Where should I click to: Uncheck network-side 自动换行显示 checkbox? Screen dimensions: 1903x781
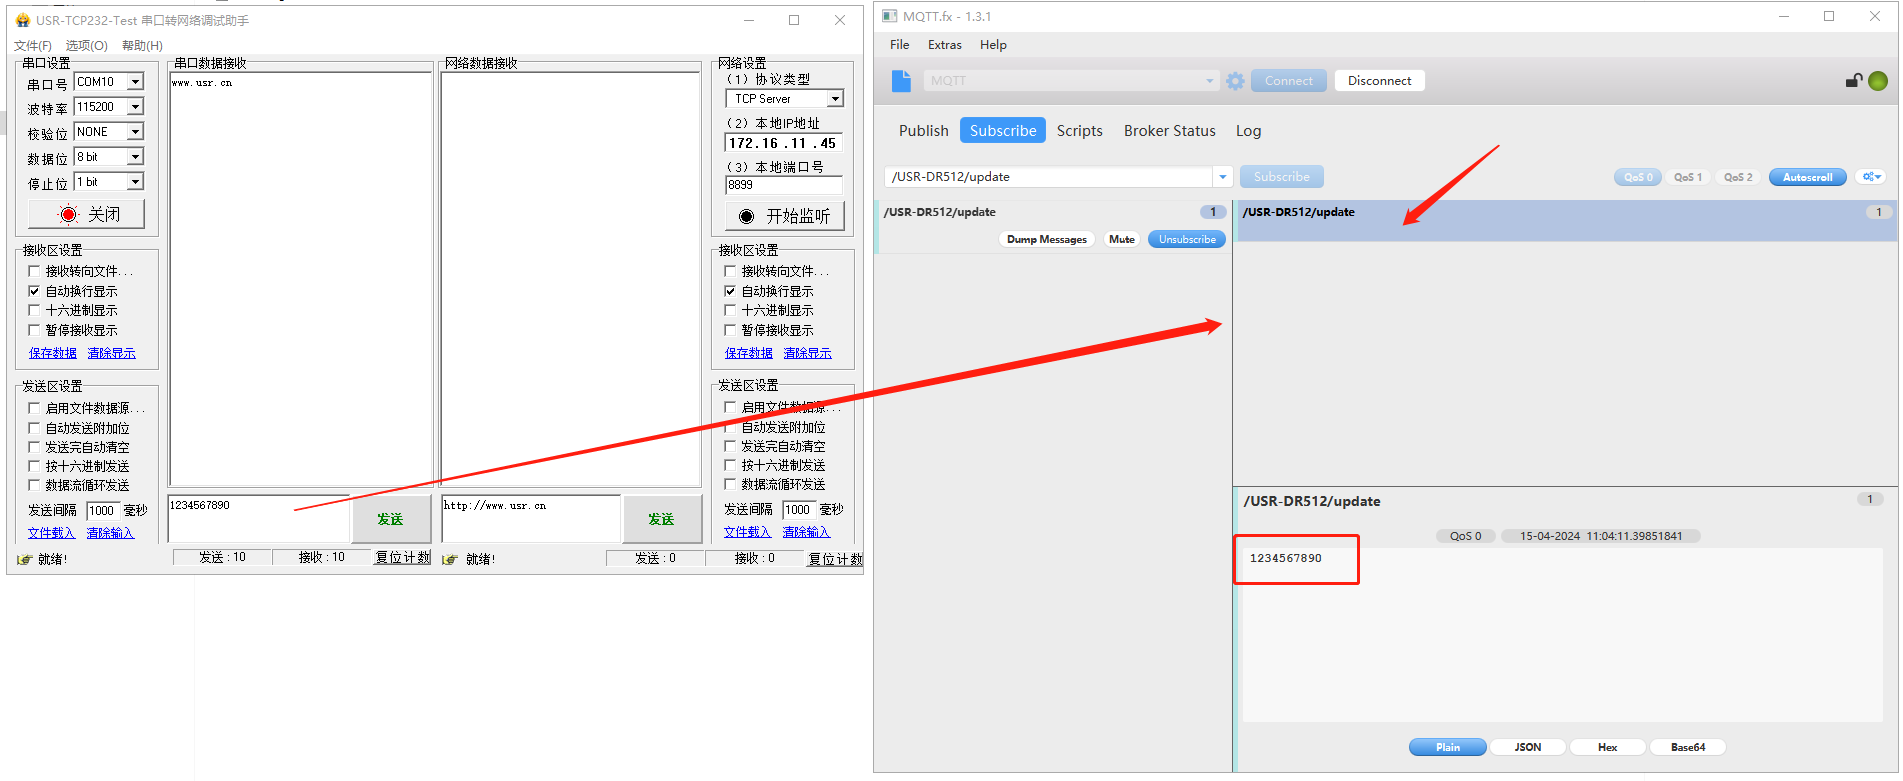730,291
